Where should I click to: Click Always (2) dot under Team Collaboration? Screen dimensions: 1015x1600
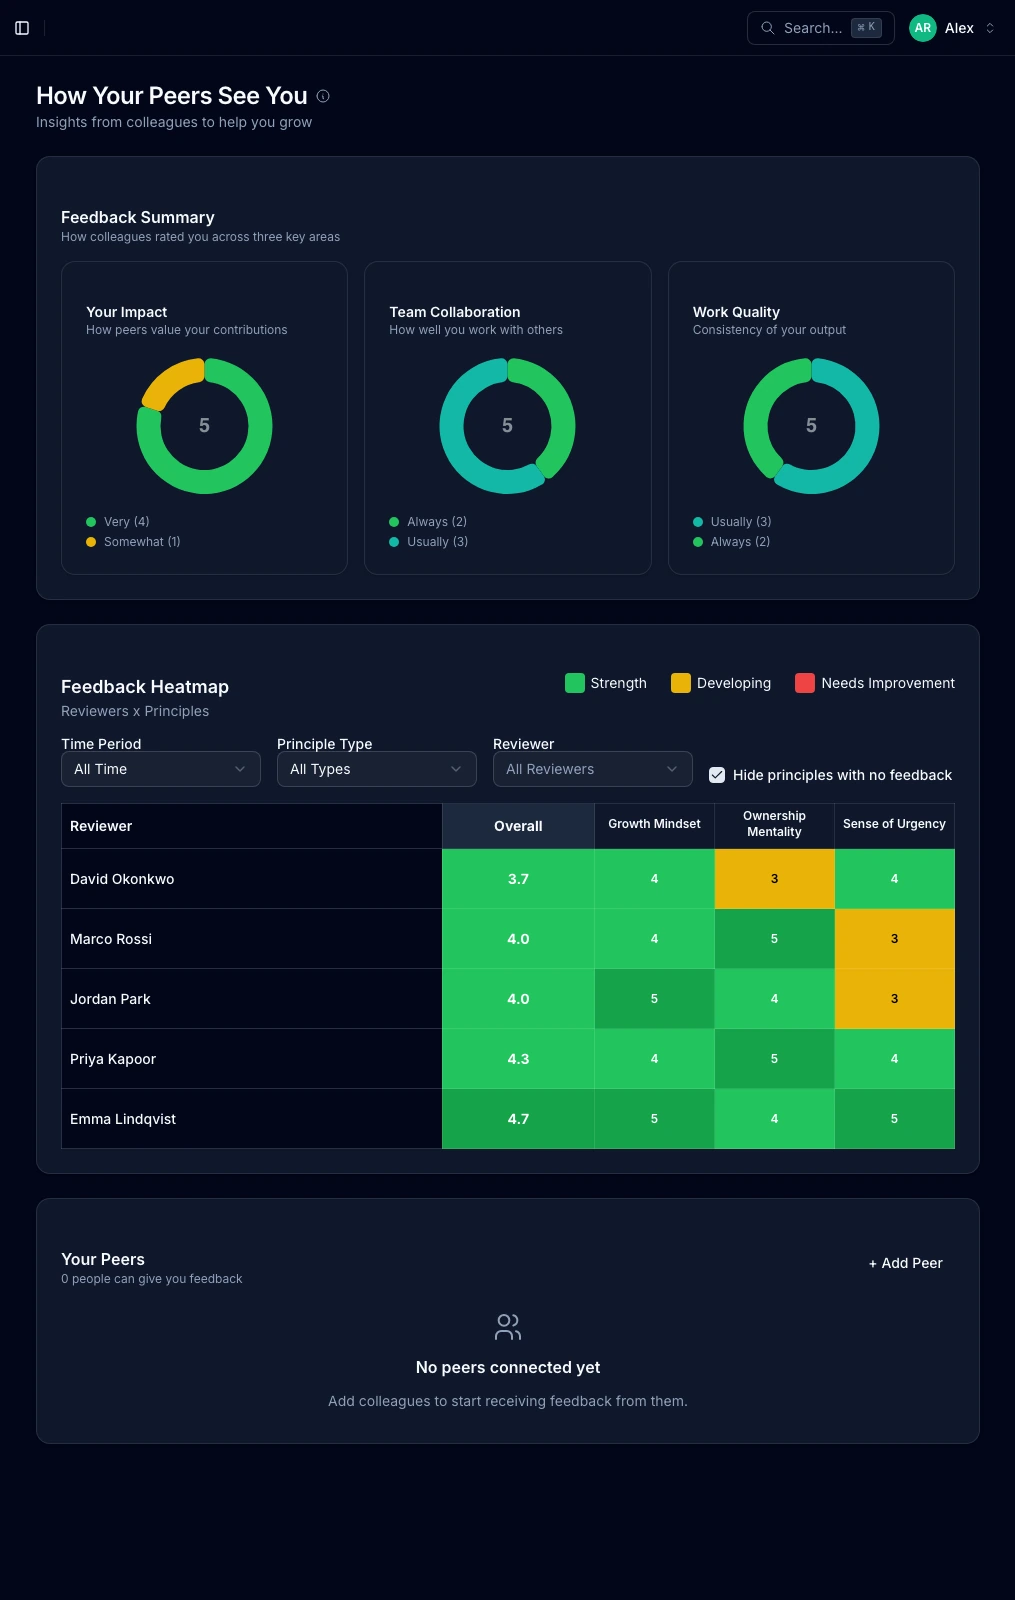(394, 522)
